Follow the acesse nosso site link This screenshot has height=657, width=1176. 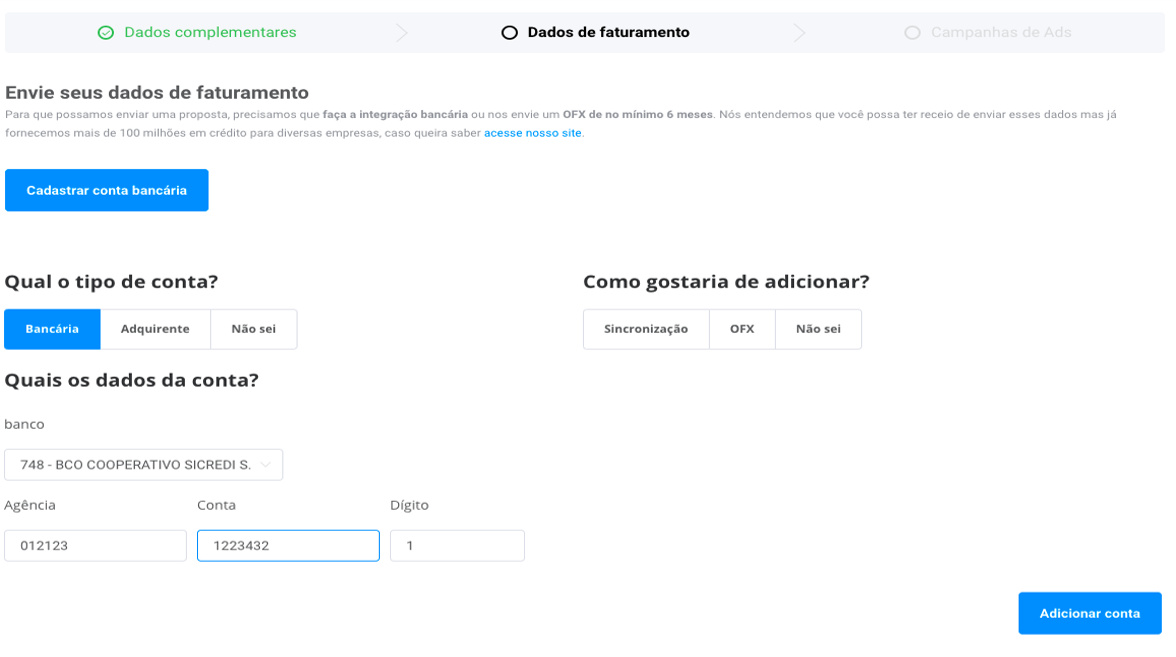[532, 133]
